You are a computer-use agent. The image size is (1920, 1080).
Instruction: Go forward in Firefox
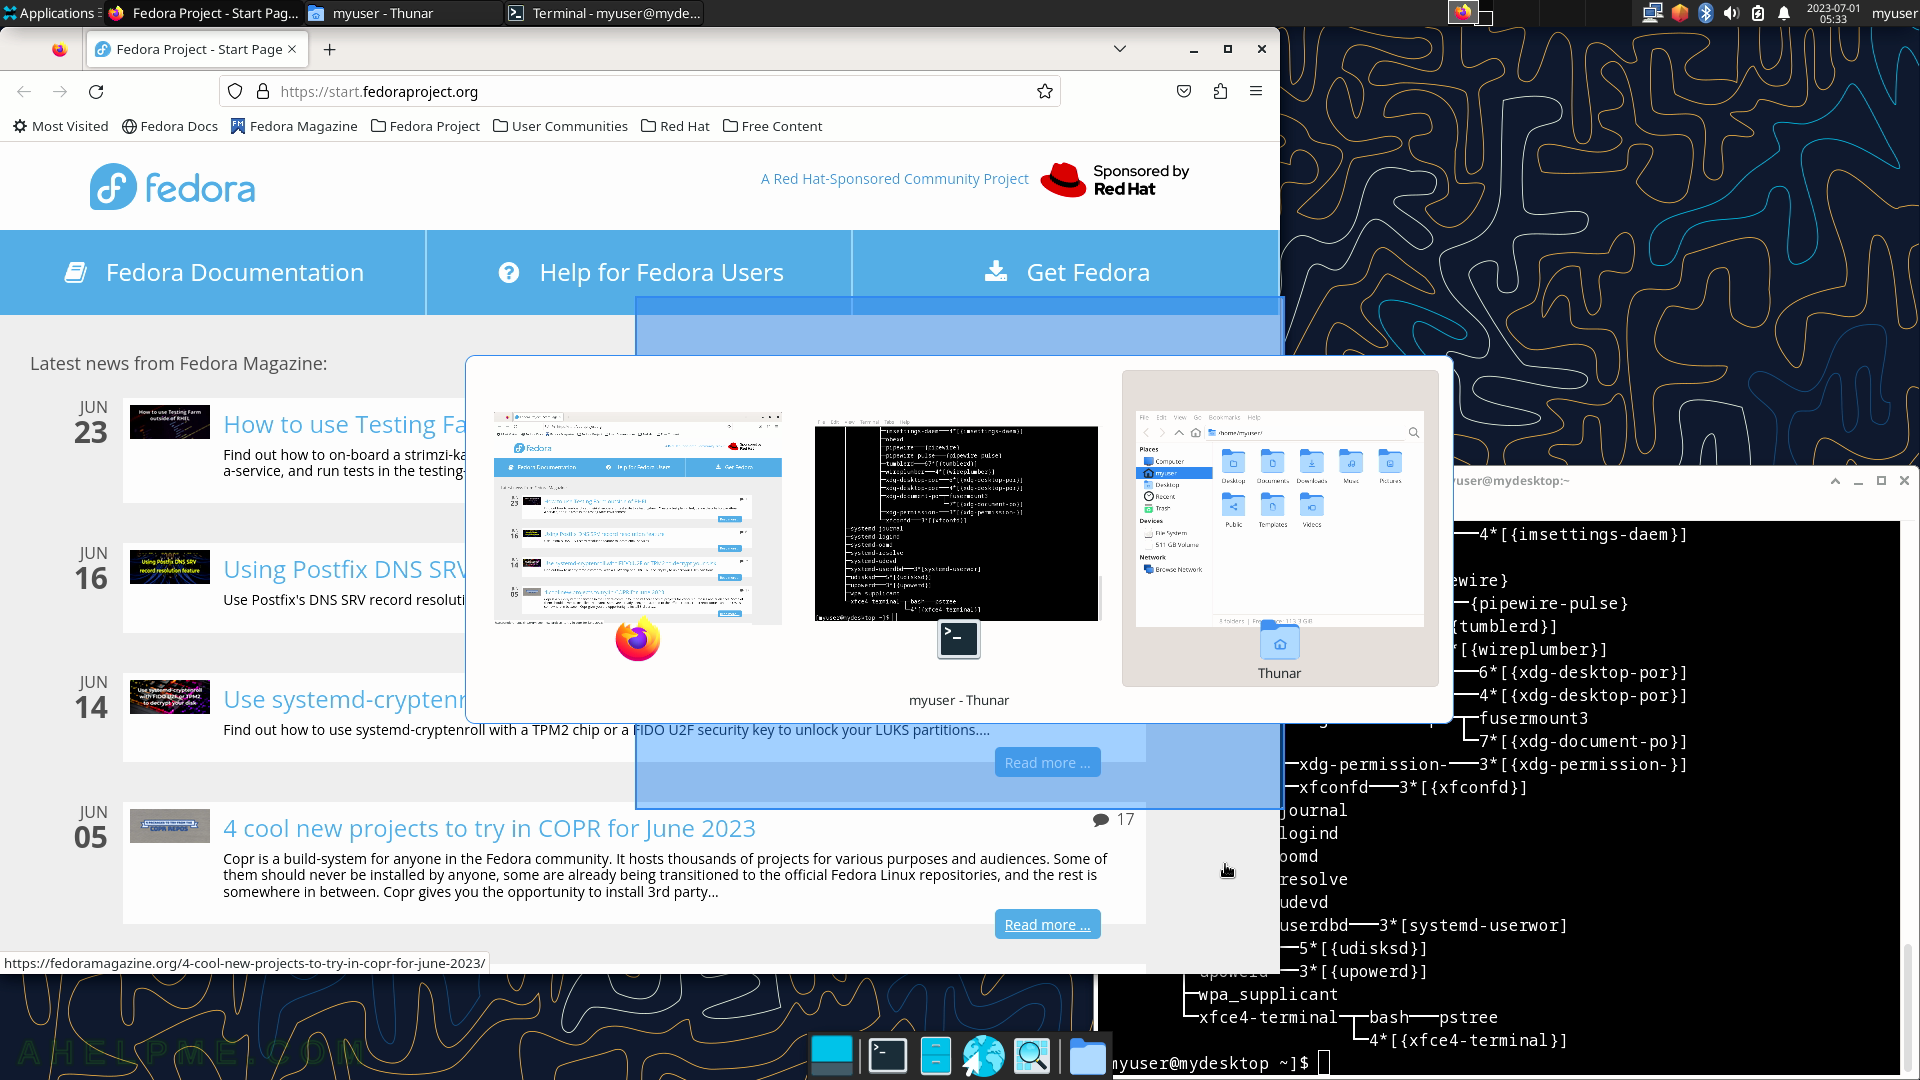pyautogui.click(x=60, y=91)
